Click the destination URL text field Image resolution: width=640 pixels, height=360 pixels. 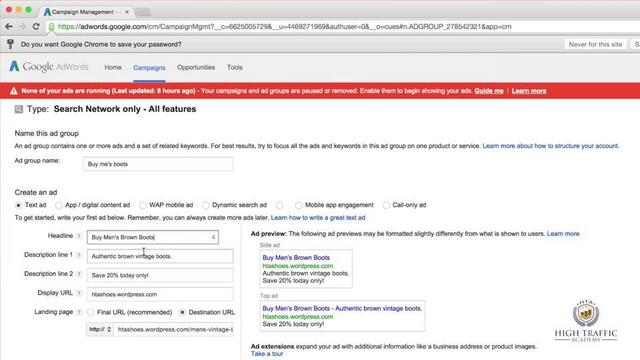click(174, 329)
